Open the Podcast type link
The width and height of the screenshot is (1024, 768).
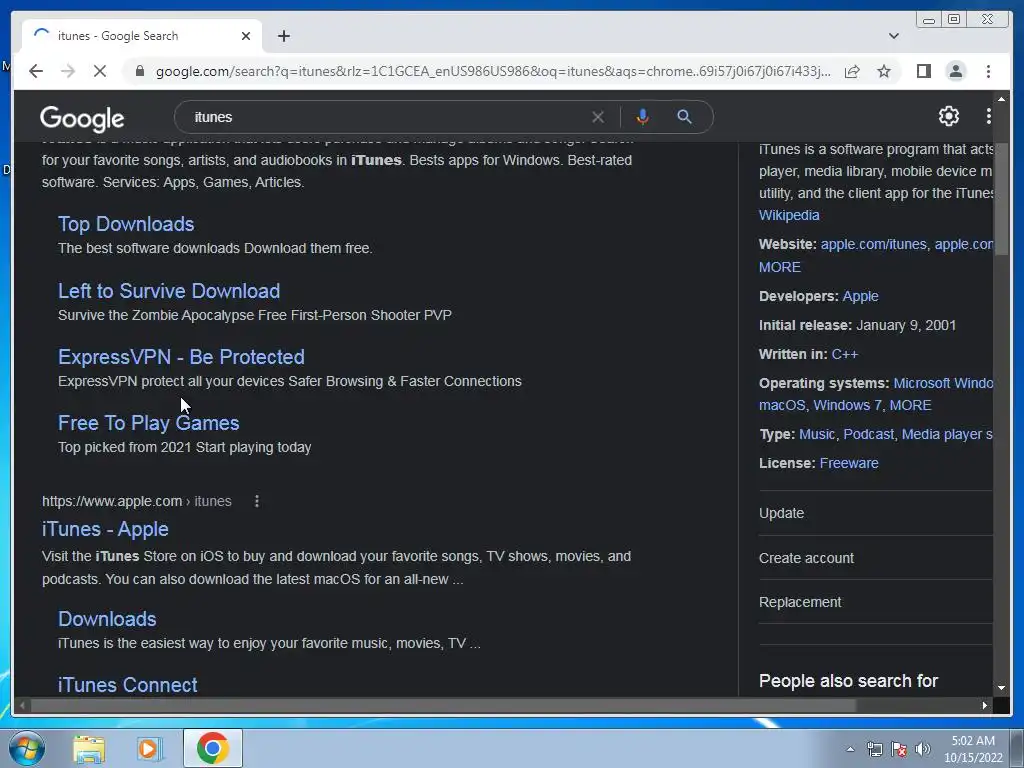tap(869, 434)
